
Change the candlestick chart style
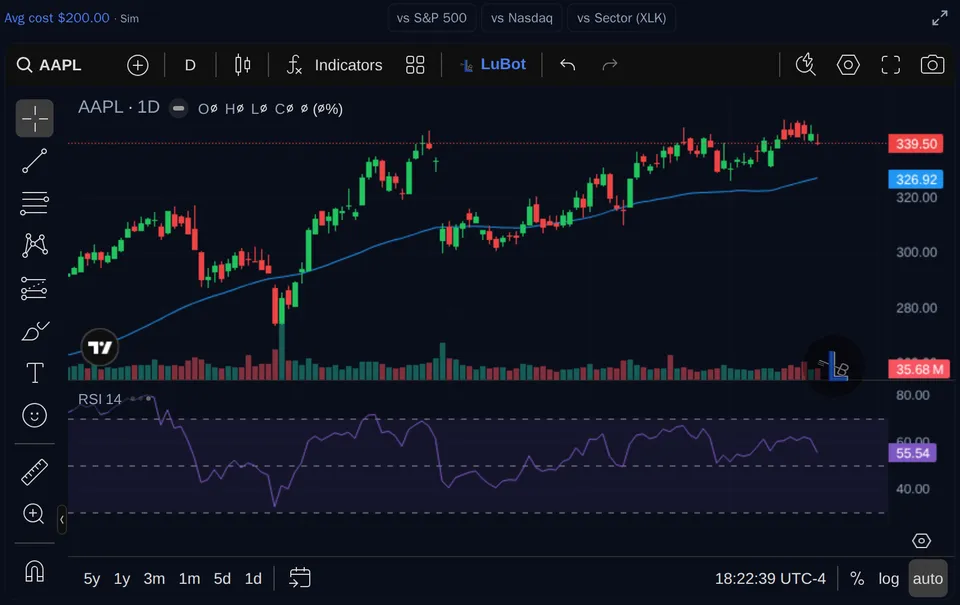click(242, 65)
